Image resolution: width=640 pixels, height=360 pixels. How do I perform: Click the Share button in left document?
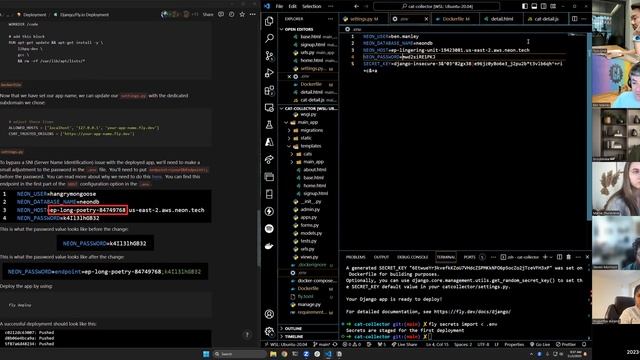coord(208,14)
